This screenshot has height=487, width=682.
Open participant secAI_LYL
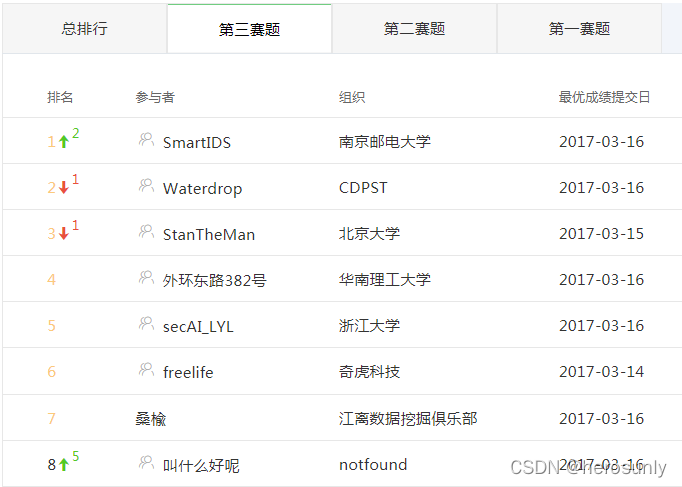pyautogui.click(x=198, y=327)
